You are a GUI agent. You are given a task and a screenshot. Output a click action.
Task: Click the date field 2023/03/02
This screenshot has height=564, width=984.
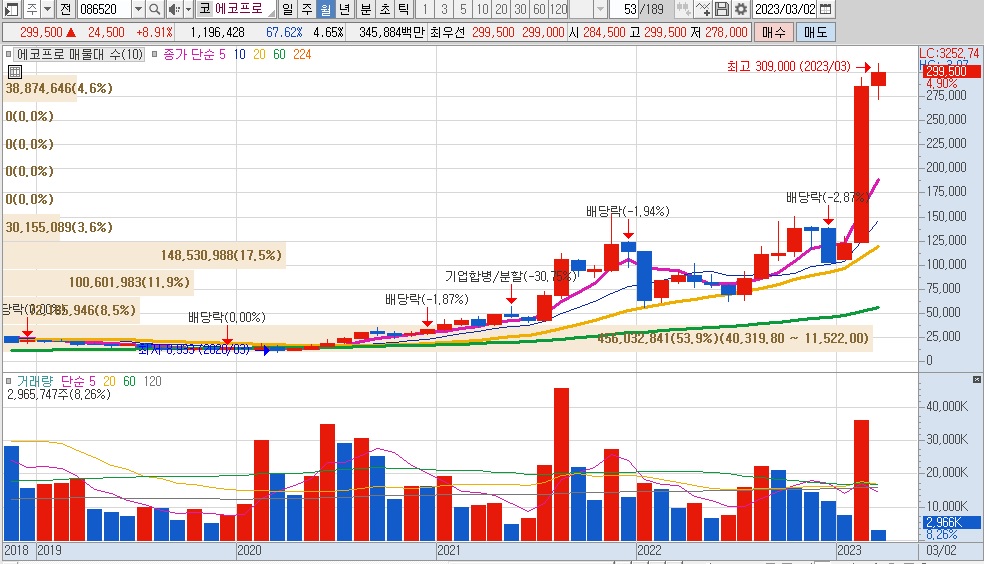[785, 9]
